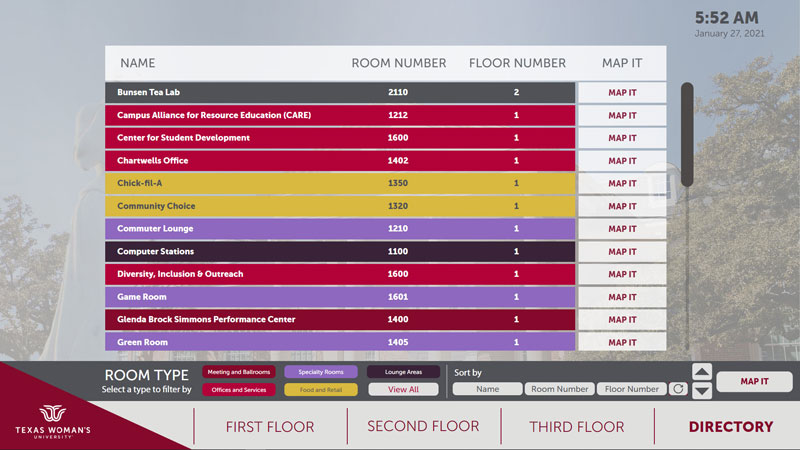Click room number 1100
The width and height of the screenshot is (800, 450).
[x=398, y=252]
